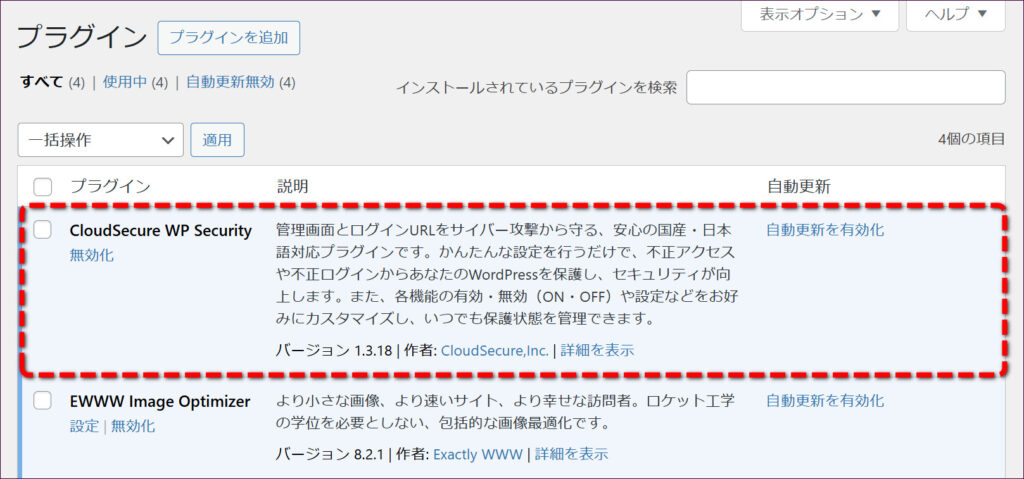This screenshot has height=479, width=1024.
Task: Show details for CloudSecure WP Security
Action: (x=597, y=351)
